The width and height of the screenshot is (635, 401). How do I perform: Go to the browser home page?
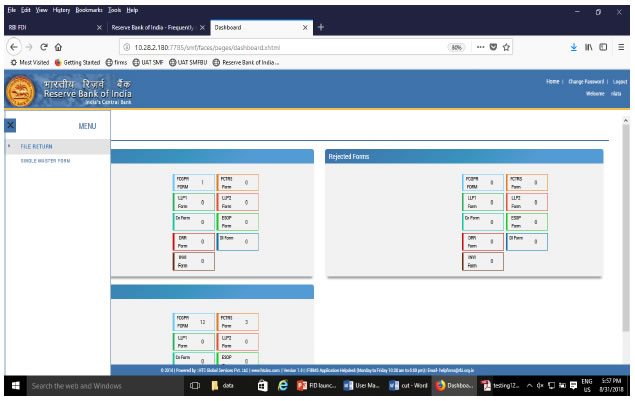[x=62, y=46]
